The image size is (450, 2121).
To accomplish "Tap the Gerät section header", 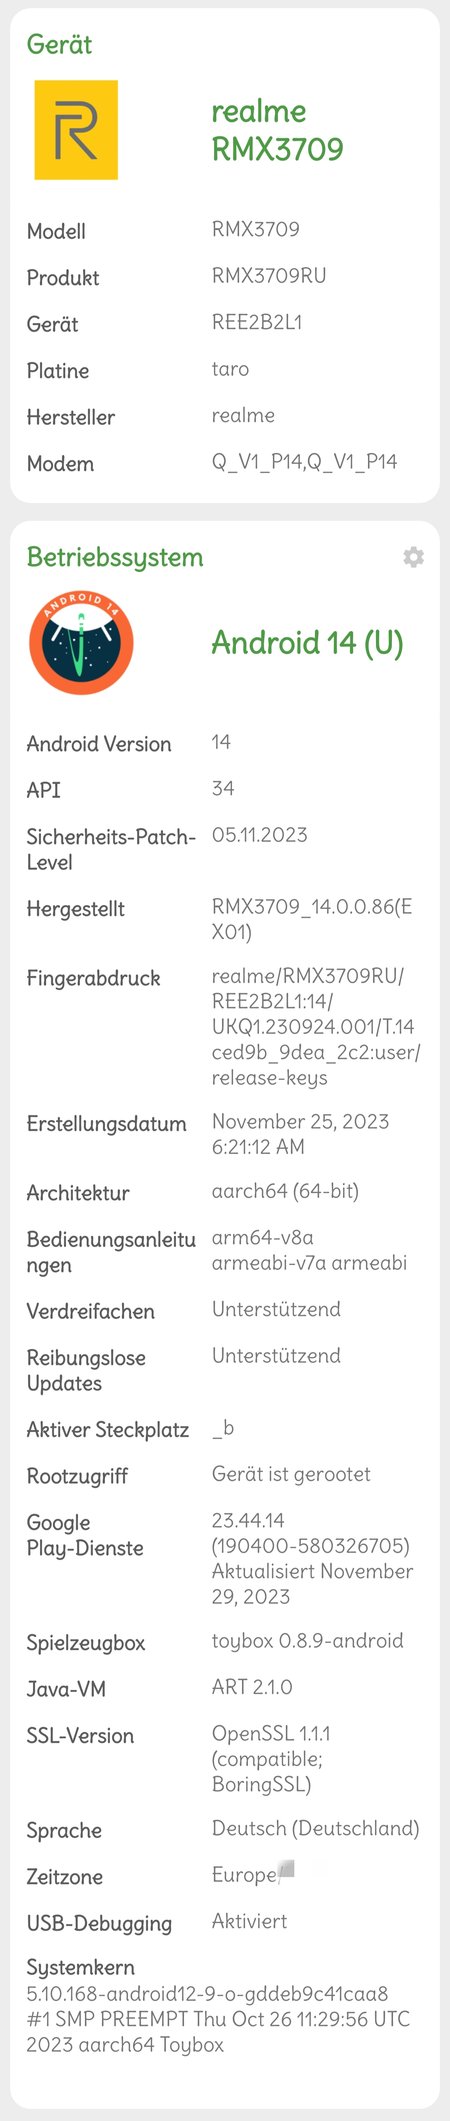I will (59, 44).
